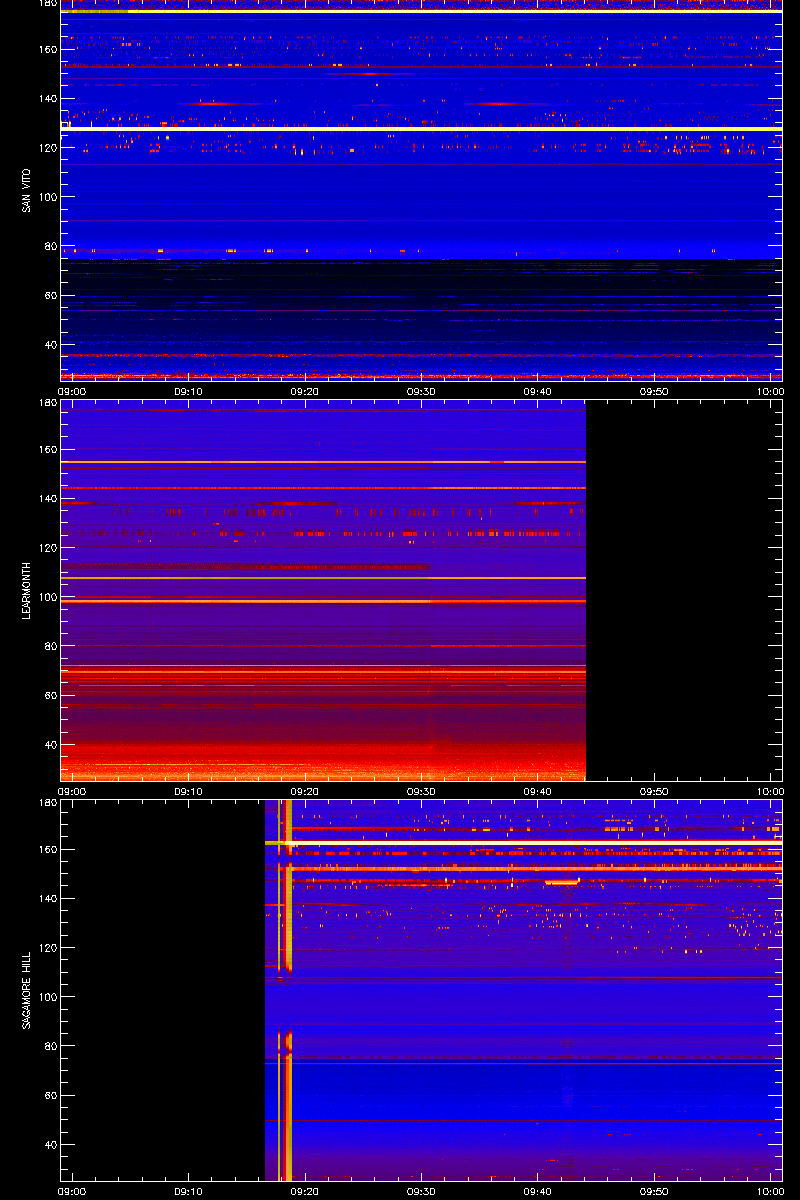The image size is (800, 1200).
Task: Select 09:50 label under San Vito panel
Action: click(654, 392)
